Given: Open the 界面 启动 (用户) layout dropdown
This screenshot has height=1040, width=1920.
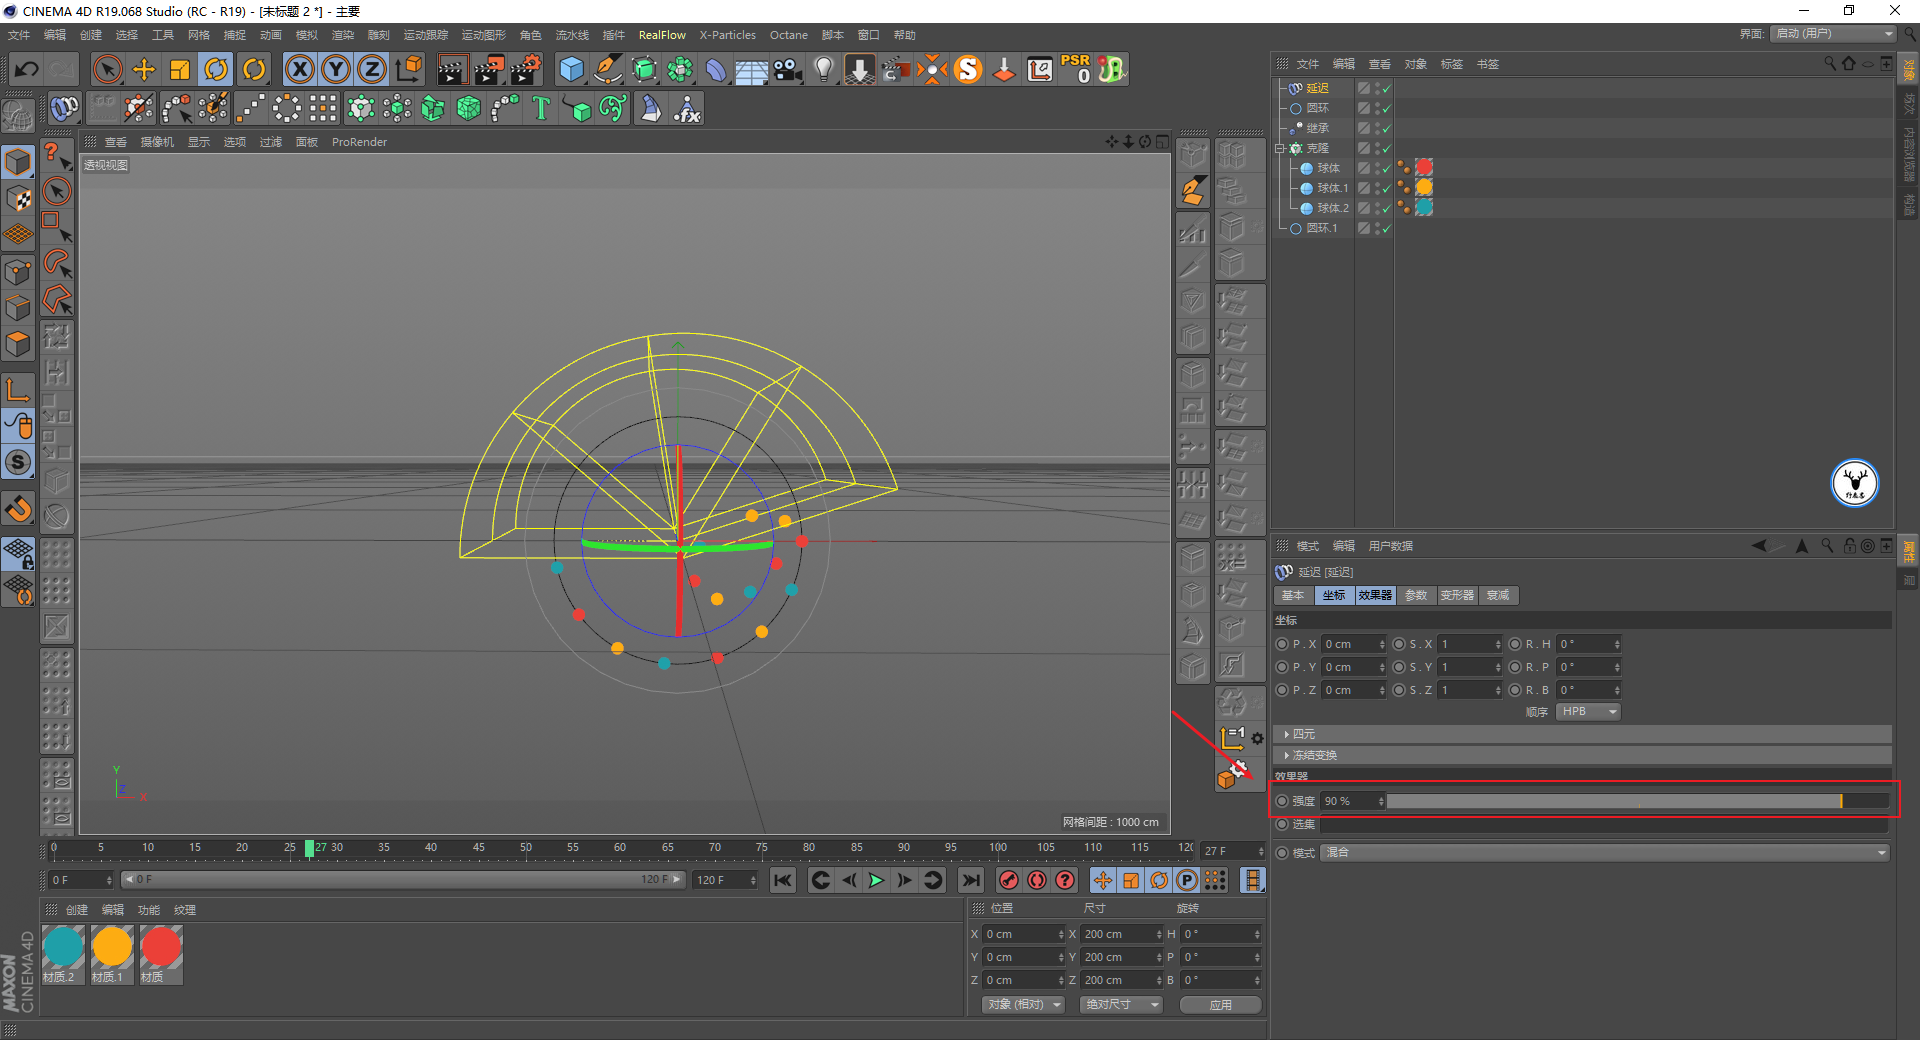Looking at the screenshot, I should (1834, 34).
